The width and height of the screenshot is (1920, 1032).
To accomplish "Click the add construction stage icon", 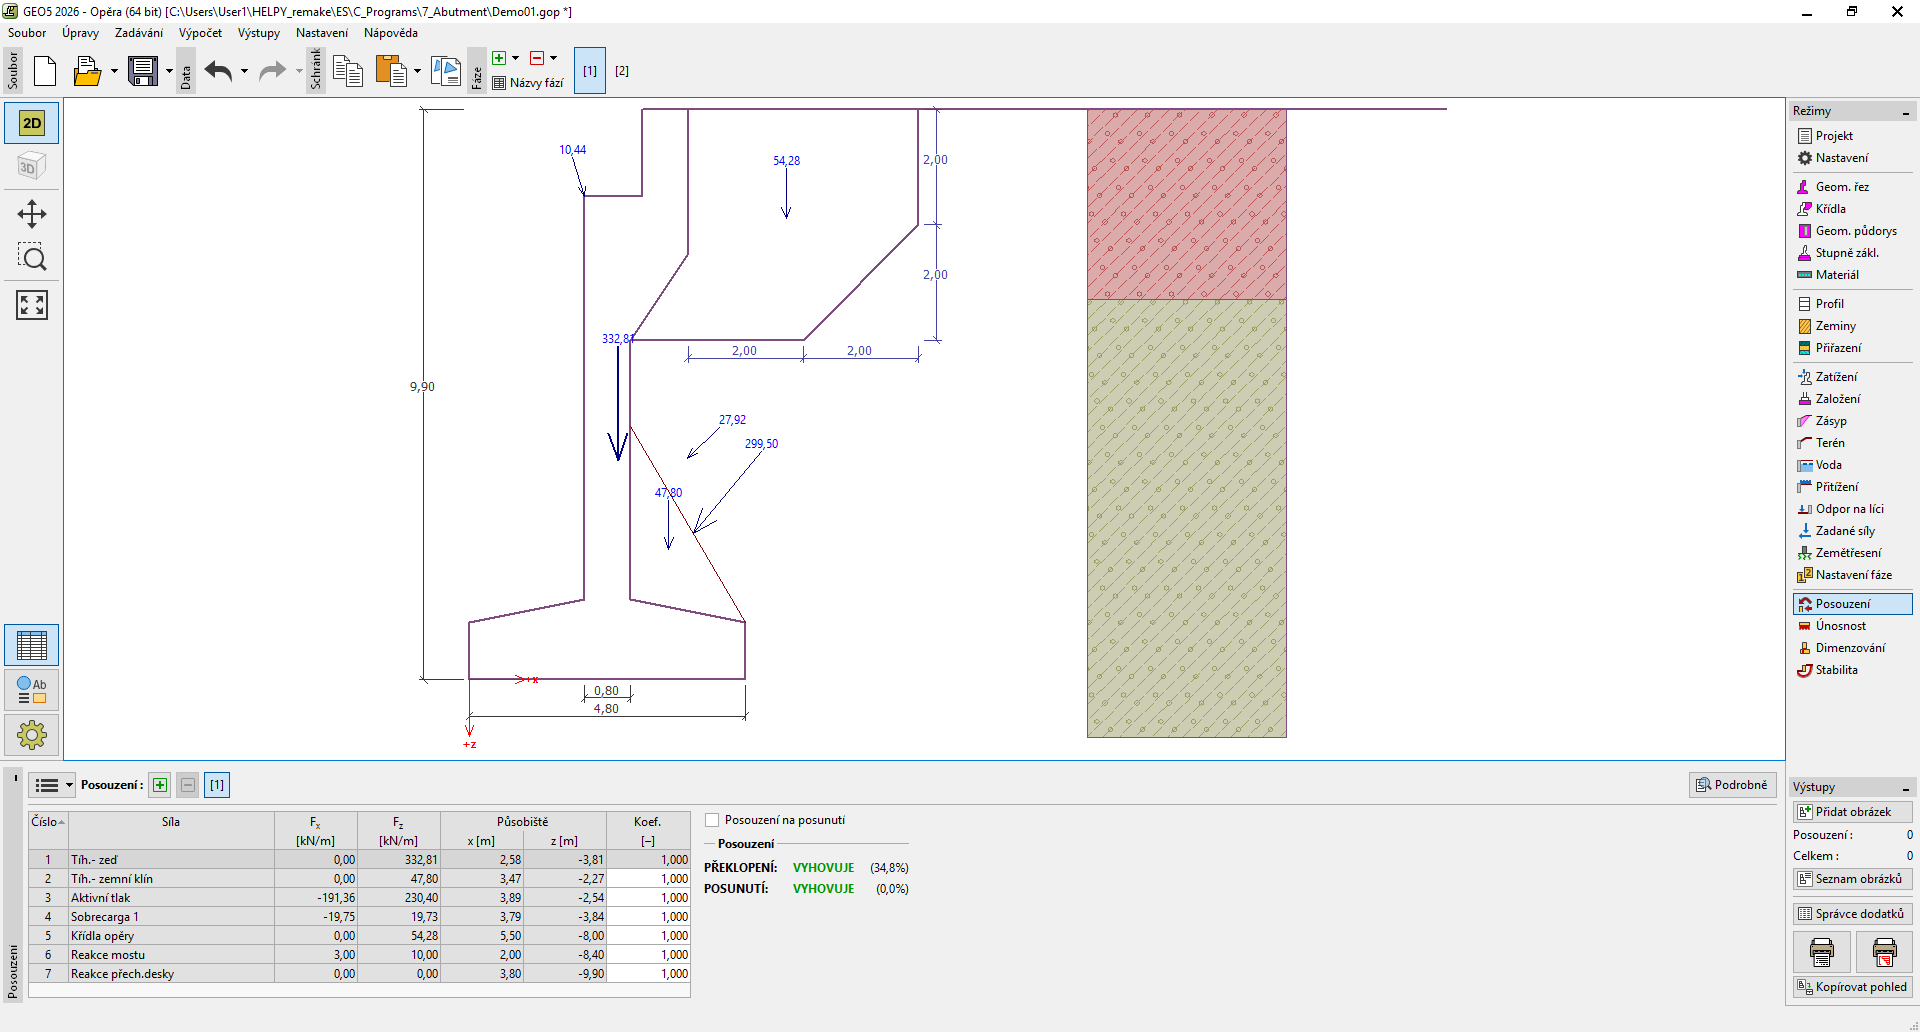I will [x=499, y=58].
